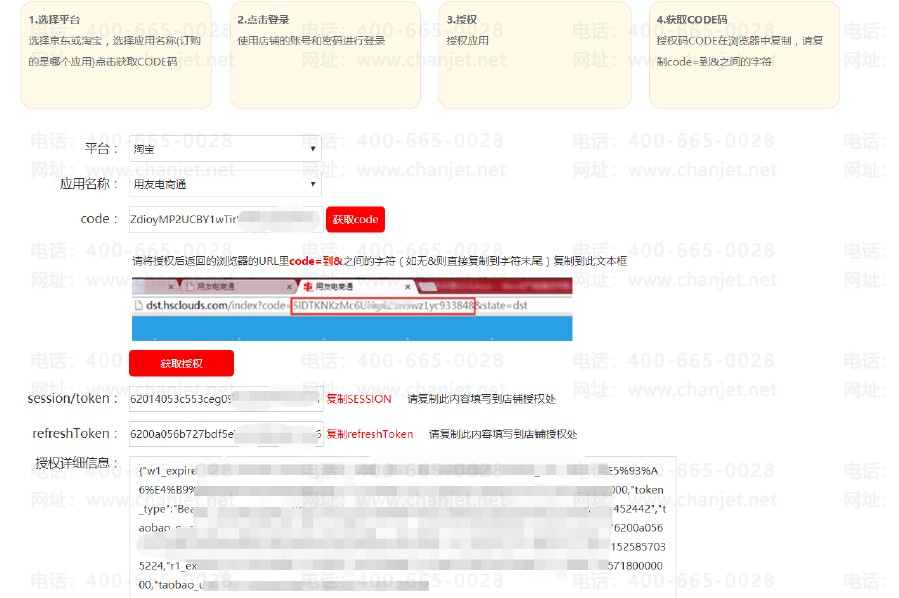The image size is (899, 598).
Task: Open the 平台 dropdown showing 淘宝
Action: tap(225, 149)
